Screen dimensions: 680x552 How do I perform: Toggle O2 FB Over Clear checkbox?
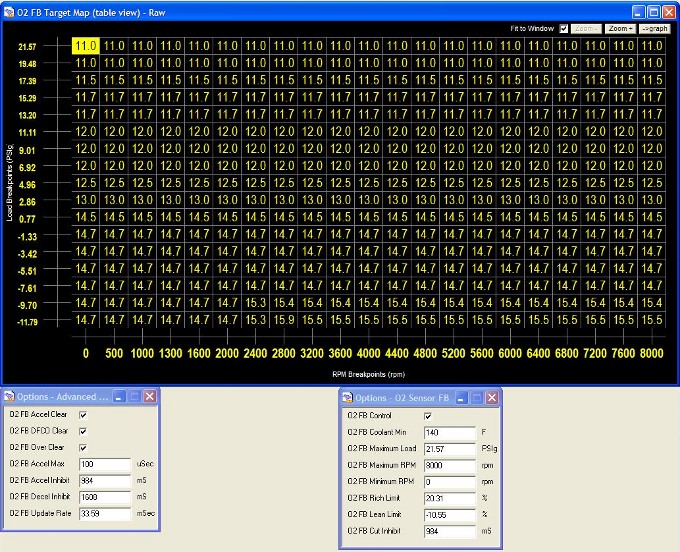(x=83, y=447)
